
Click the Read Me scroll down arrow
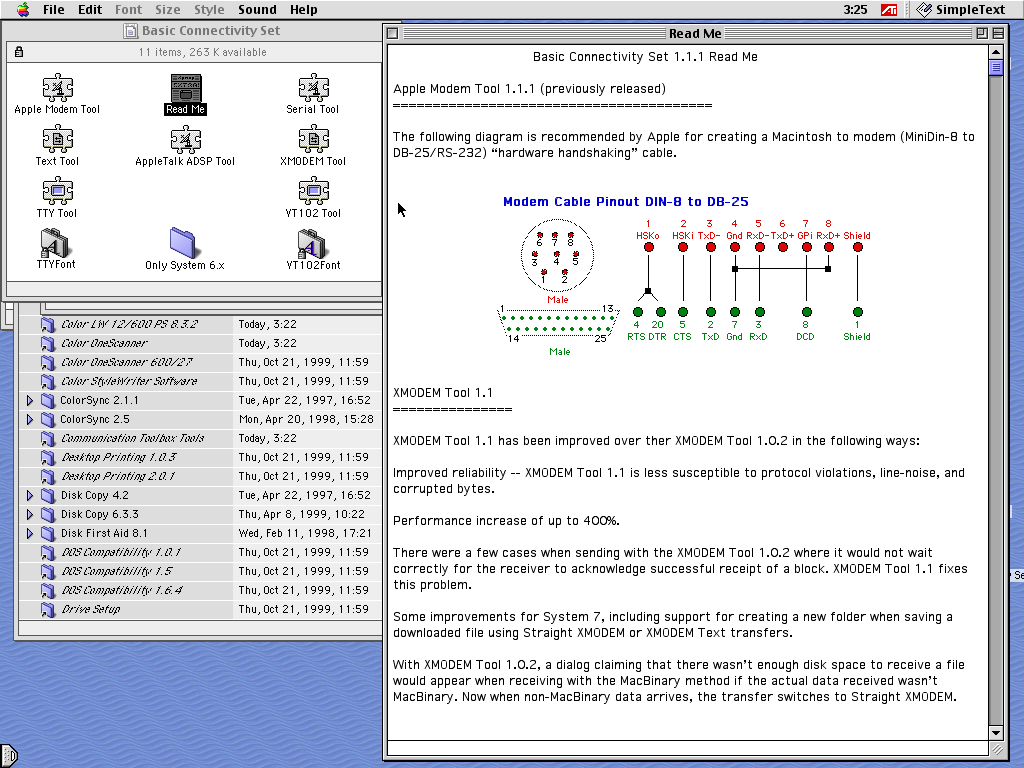996,733
